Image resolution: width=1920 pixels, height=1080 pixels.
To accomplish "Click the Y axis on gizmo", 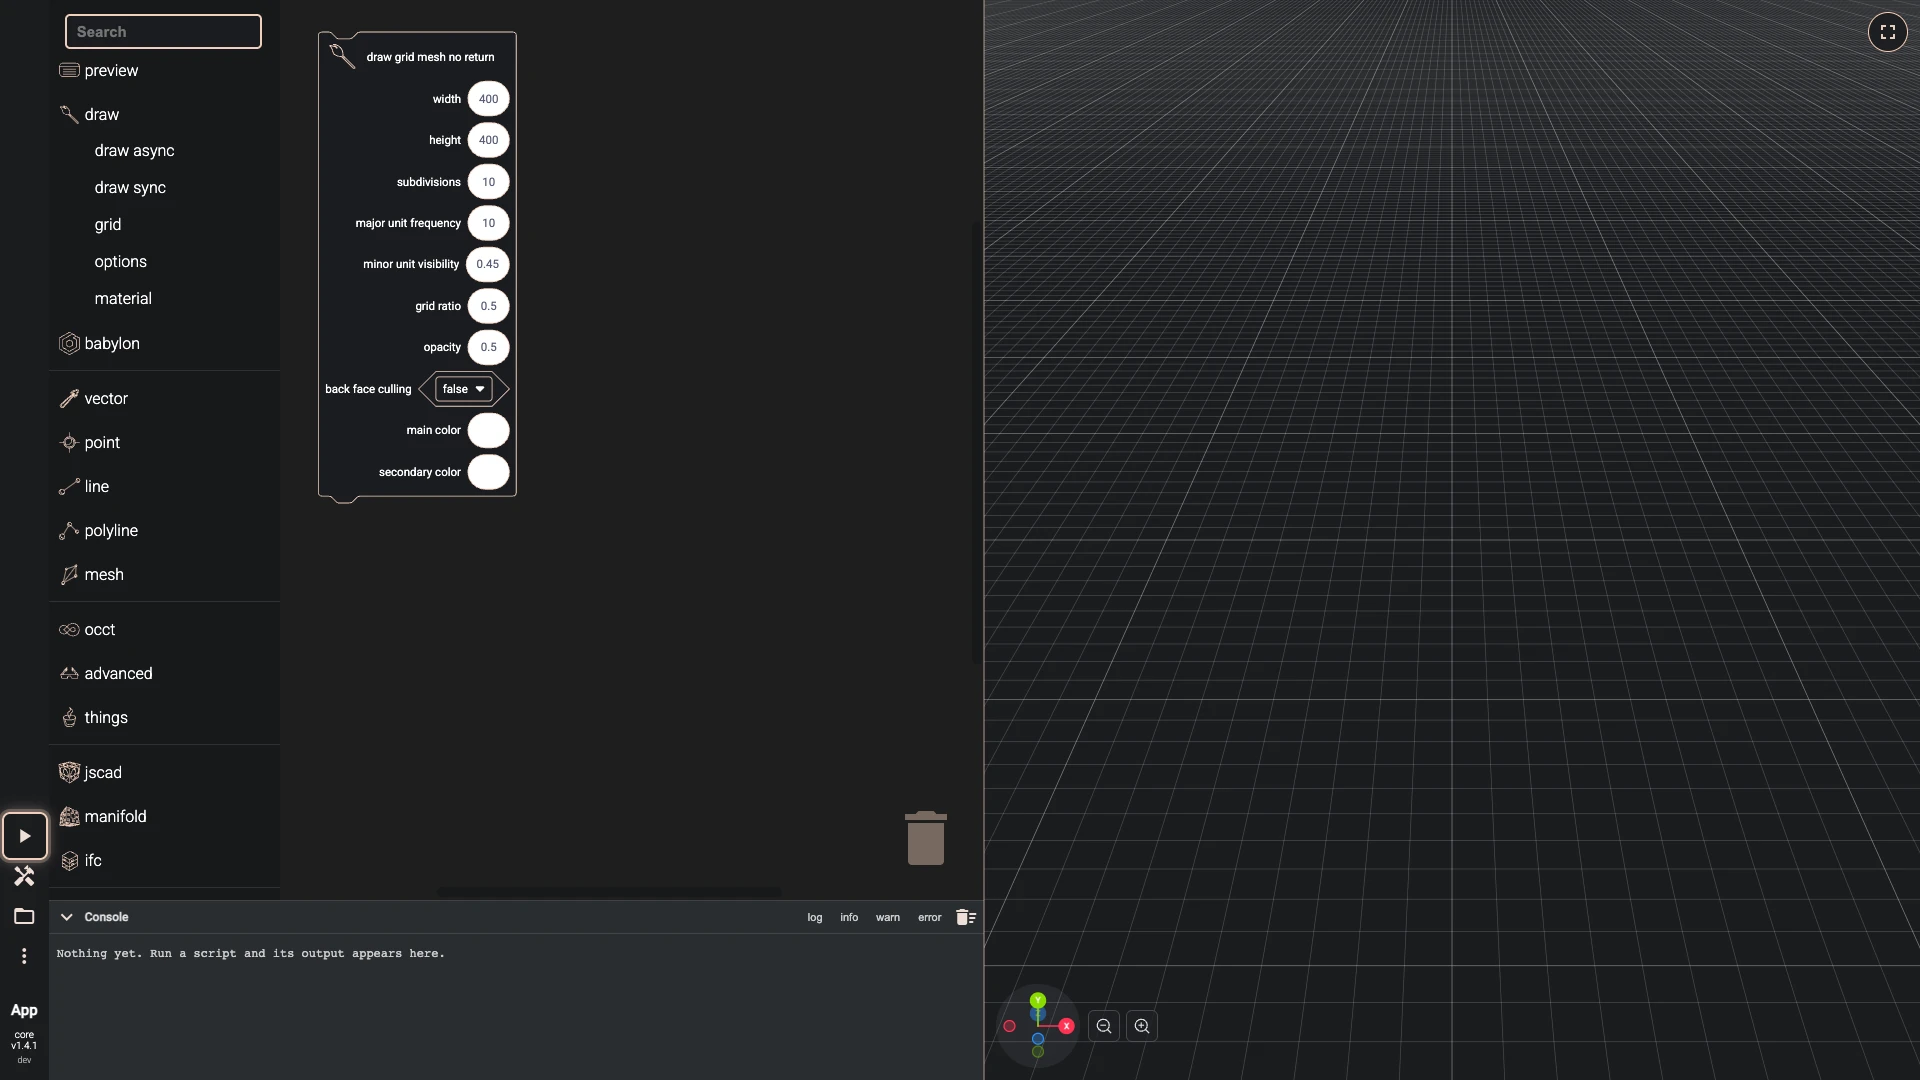I will (1038, 1000).
